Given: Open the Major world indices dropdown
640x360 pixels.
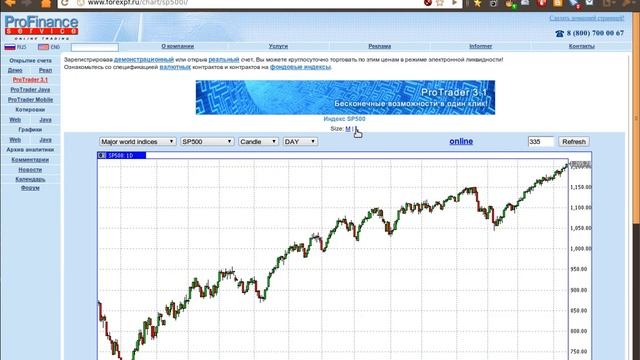Looking at the screenshot, I should click(x=138, y=142).
